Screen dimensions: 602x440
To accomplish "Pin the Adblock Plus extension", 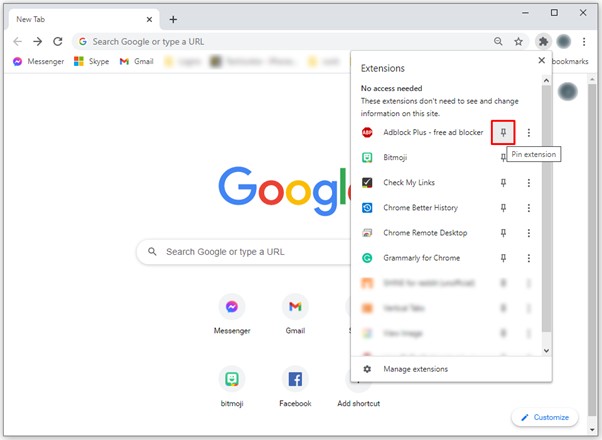I will pos(503,132).
